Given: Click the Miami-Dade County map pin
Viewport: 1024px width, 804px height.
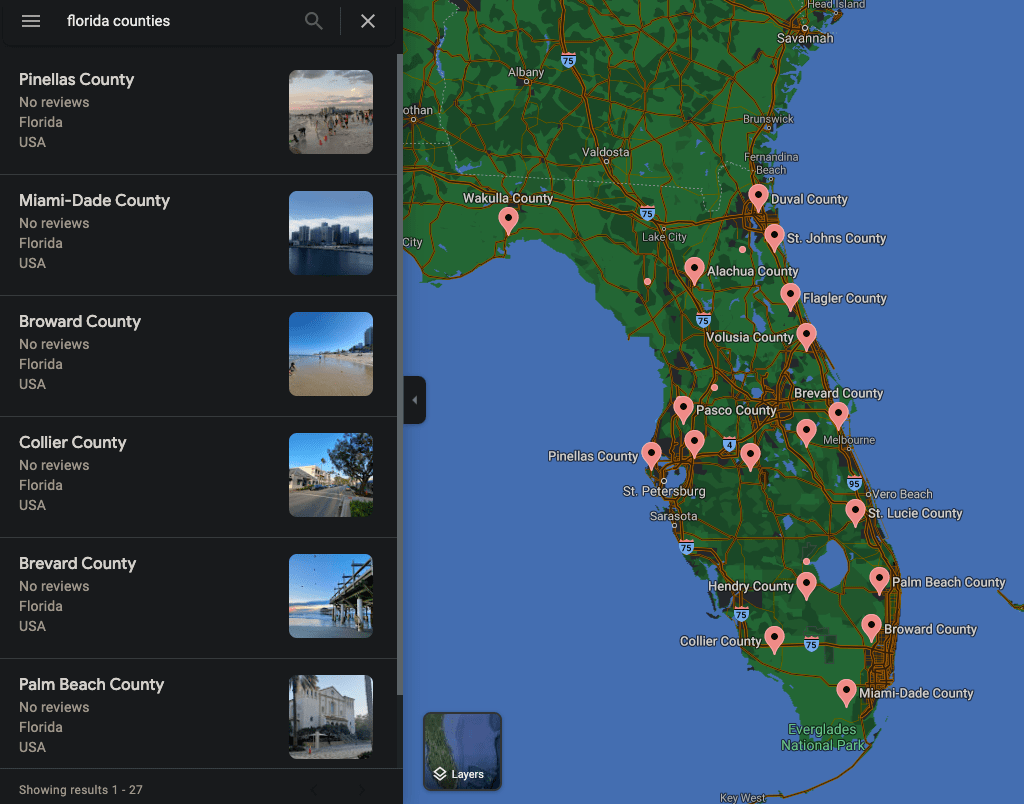Looking at the screenshot, I should pos(846,691).
